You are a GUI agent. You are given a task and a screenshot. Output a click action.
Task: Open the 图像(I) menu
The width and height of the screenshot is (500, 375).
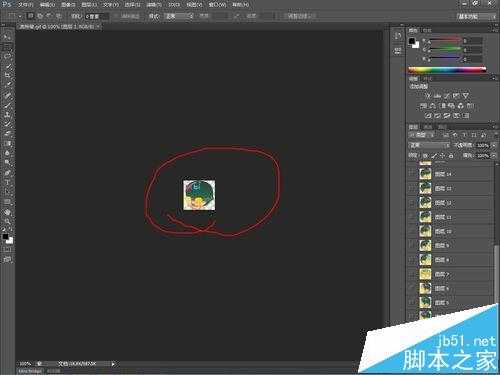pos(68,5)
